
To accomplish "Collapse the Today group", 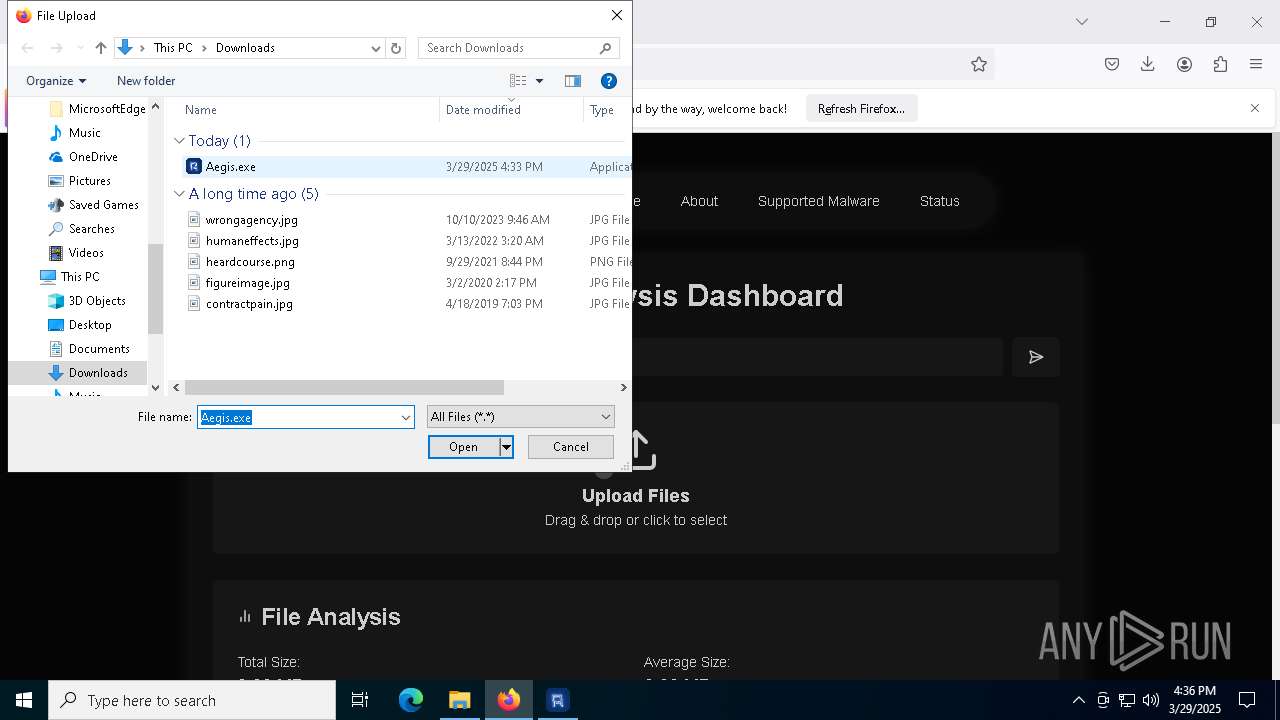I will (x=179, y=141).
